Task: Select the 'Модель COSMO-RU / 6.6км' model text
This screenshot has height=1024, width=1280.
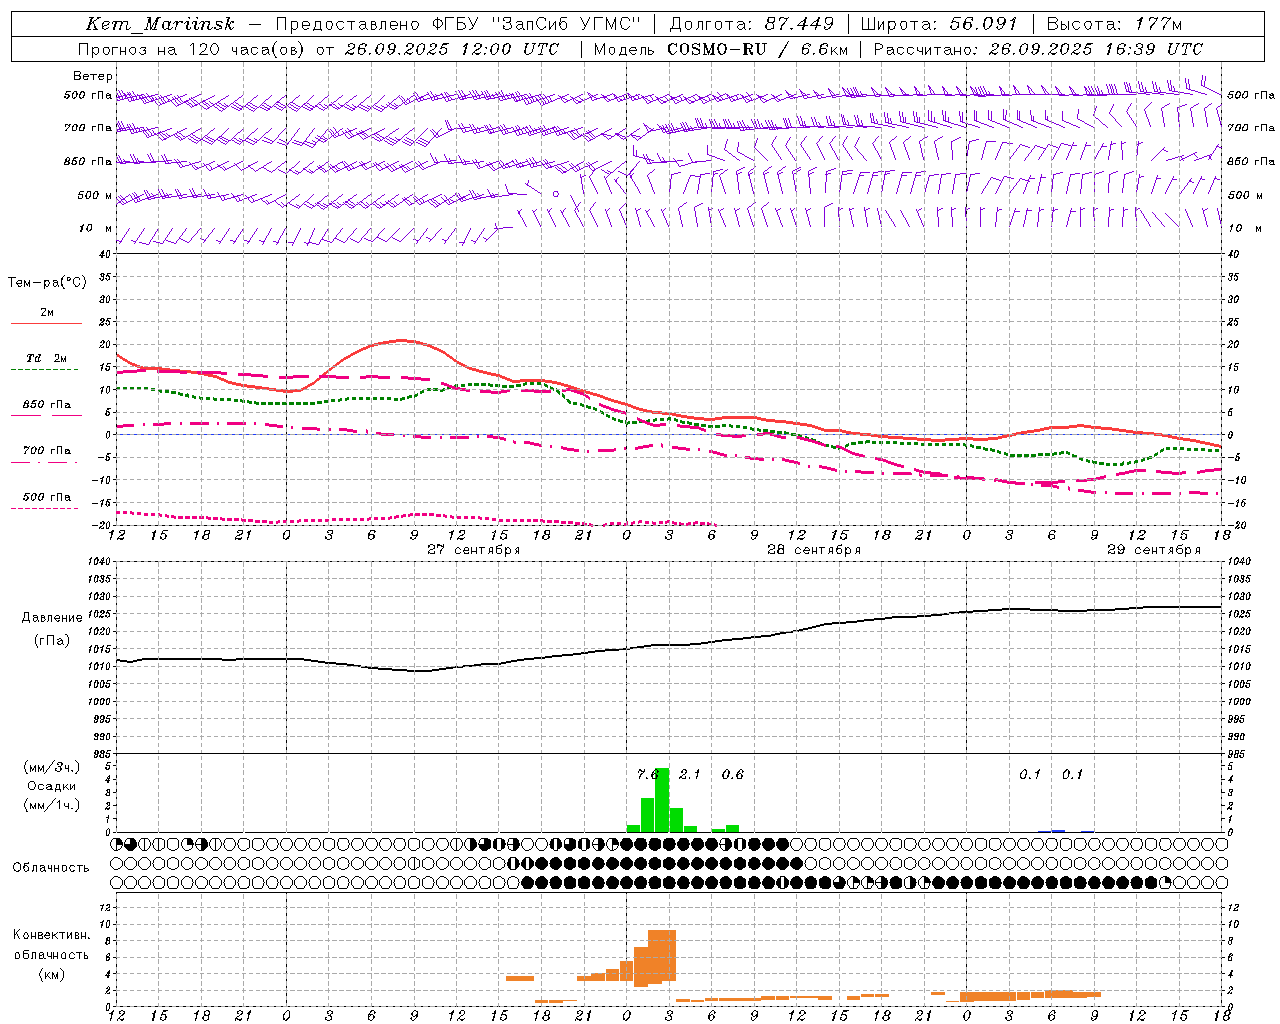Action: coord(720,49)
